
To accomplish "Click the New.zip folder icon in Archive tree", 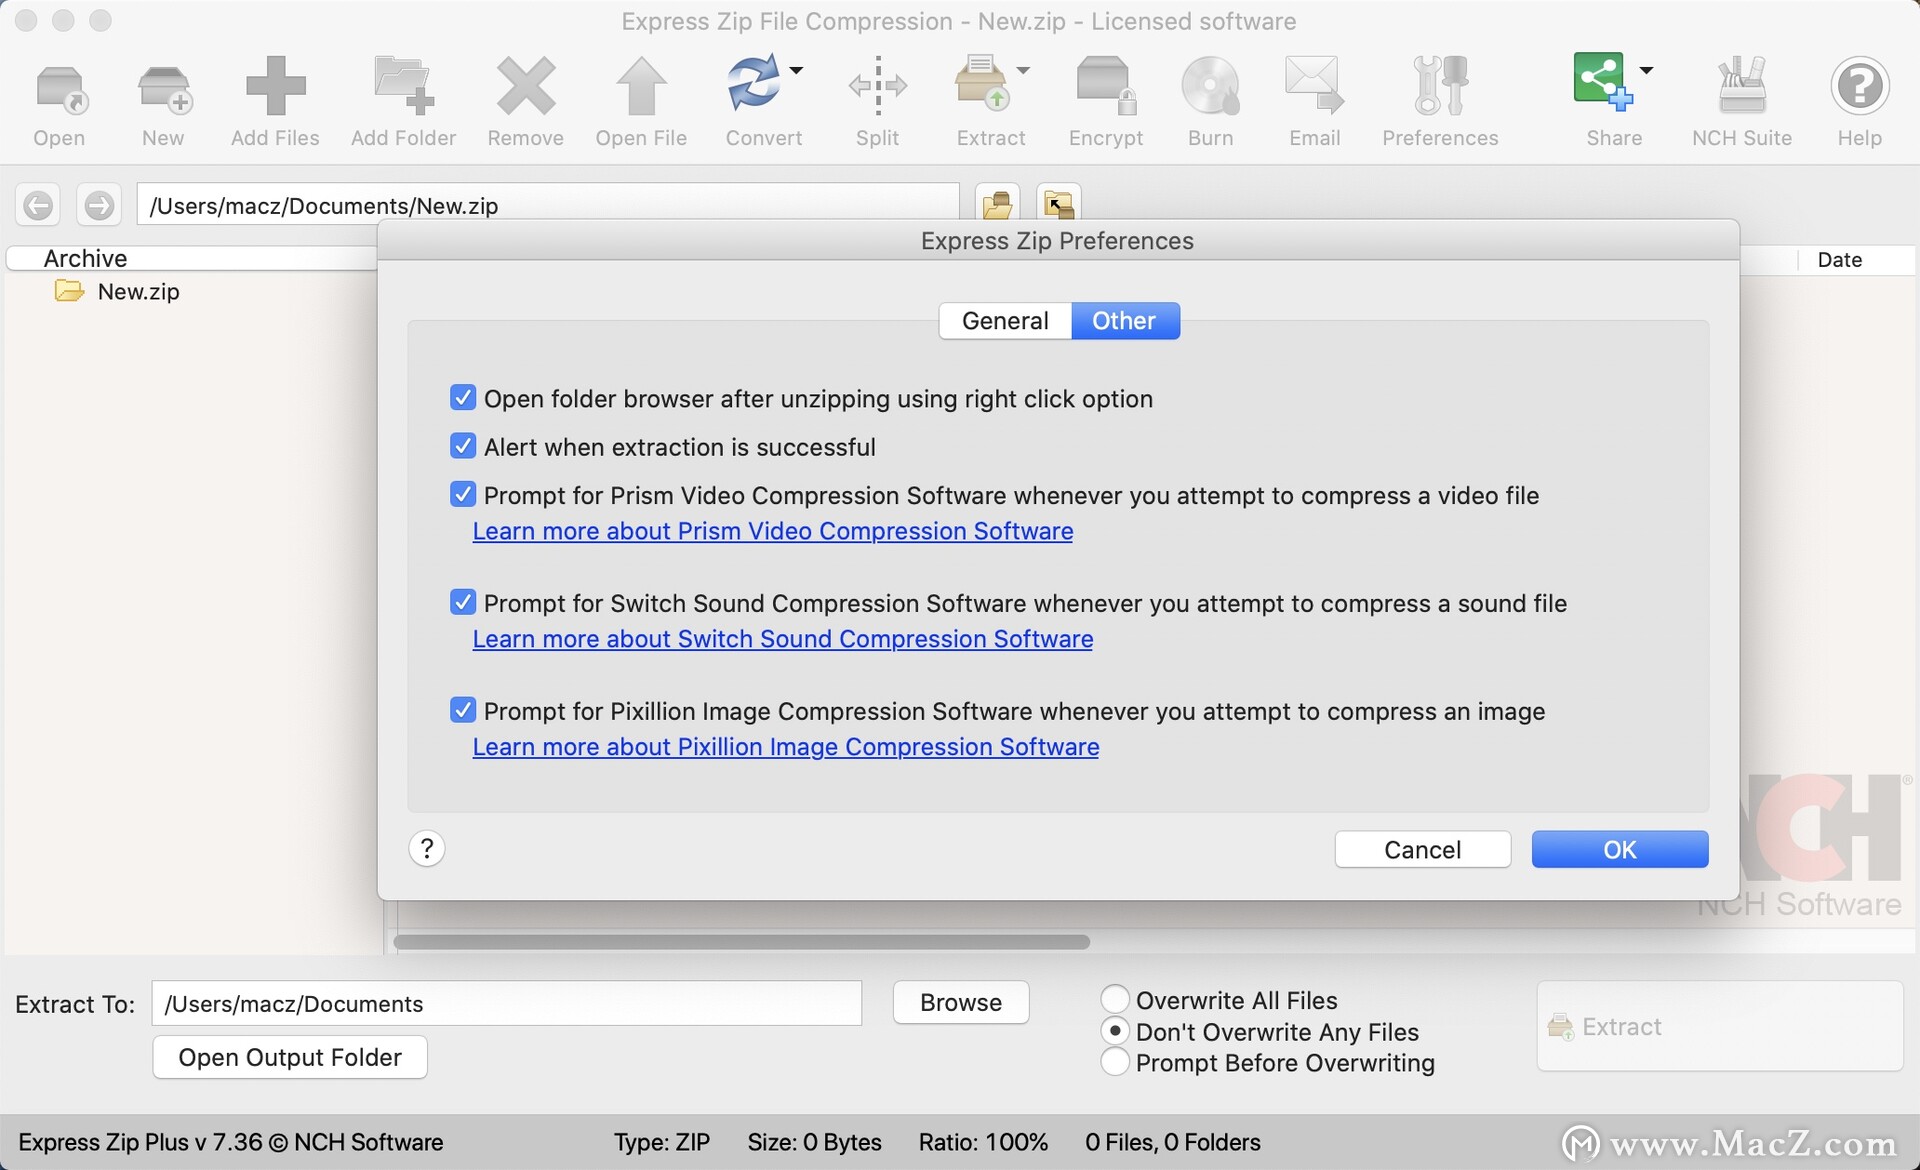I will tap(69, 291).
